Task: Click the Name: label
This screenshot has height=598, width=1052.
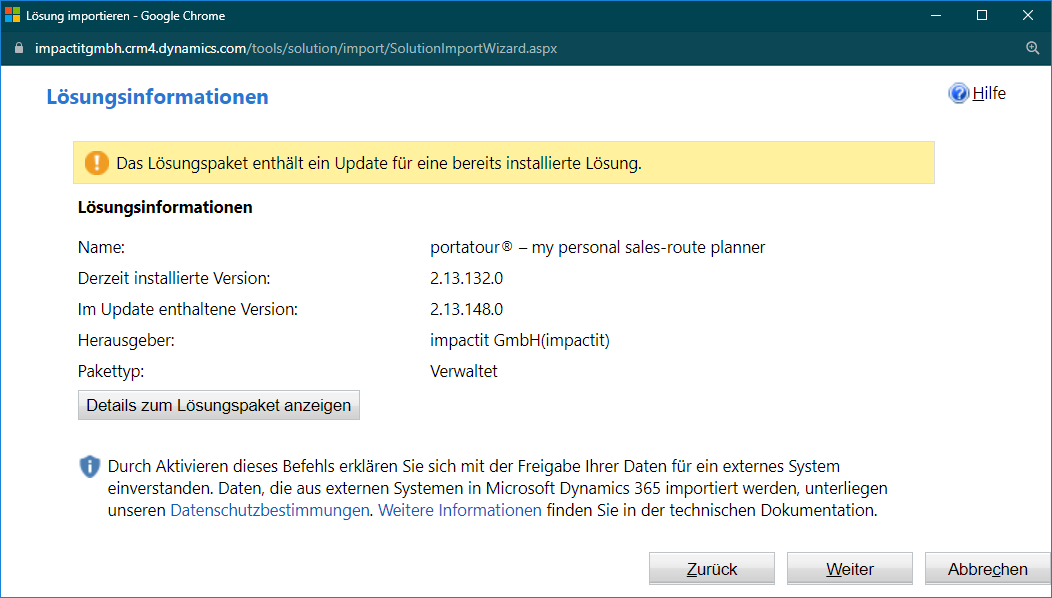Action: coord(101,248)
